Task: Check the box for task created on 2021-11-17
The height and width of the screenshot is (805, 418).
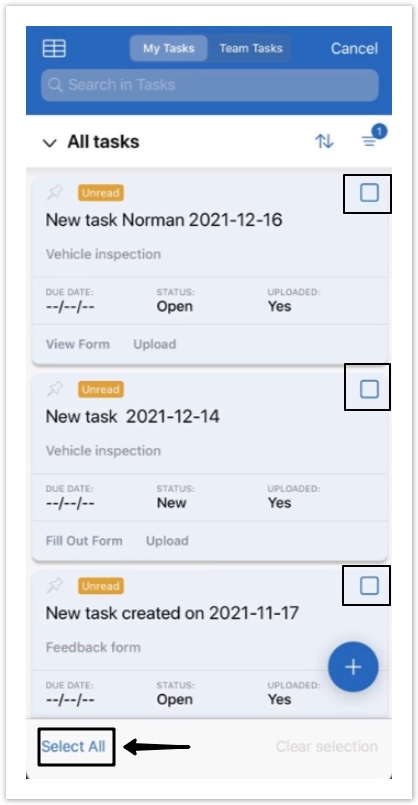Action: click(x=369, y=586)
